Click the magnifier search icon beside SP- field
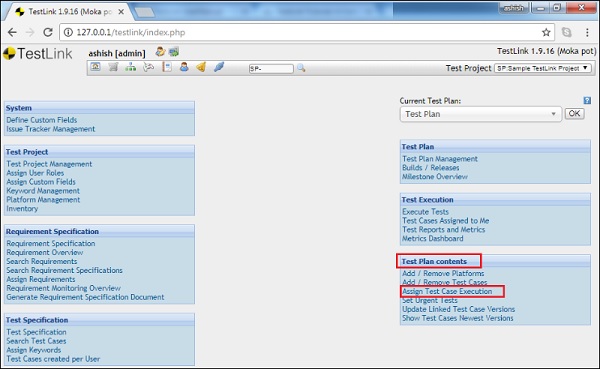This screenshot has width=600, height=369. 302,68
